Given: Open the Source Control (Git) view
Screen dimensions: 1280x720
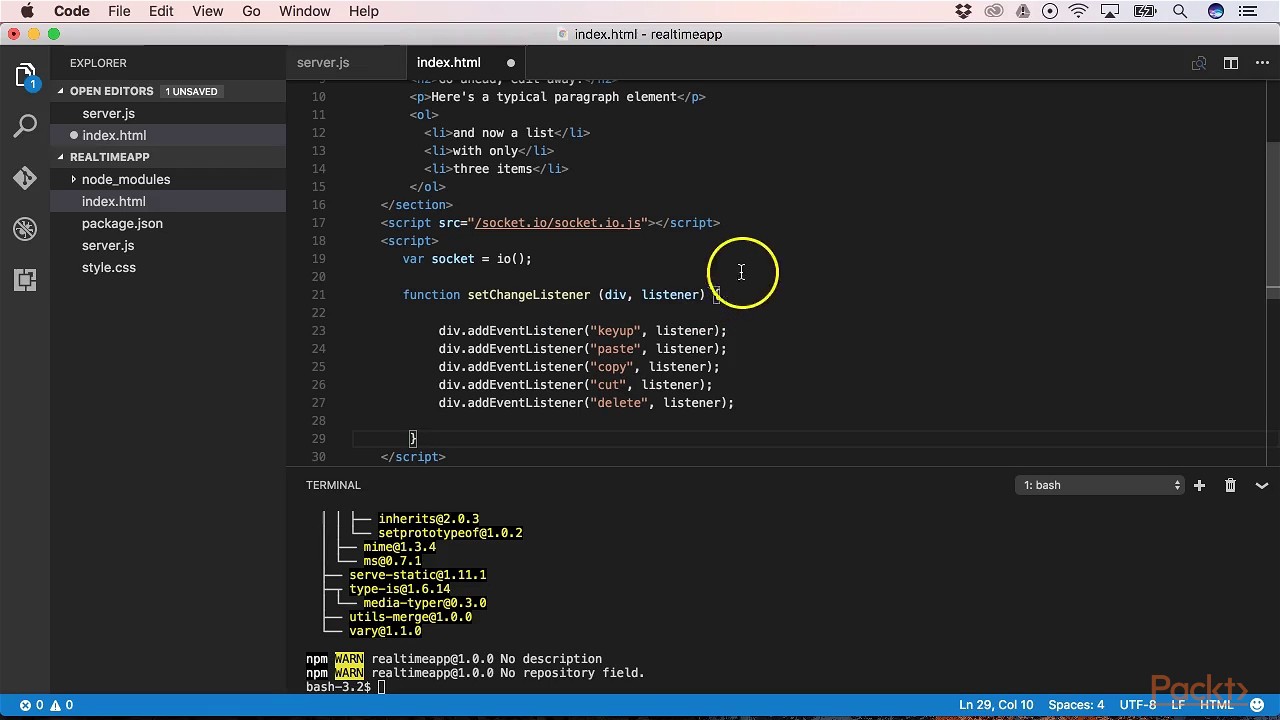Looking at the screenshot, I should 25,178.
